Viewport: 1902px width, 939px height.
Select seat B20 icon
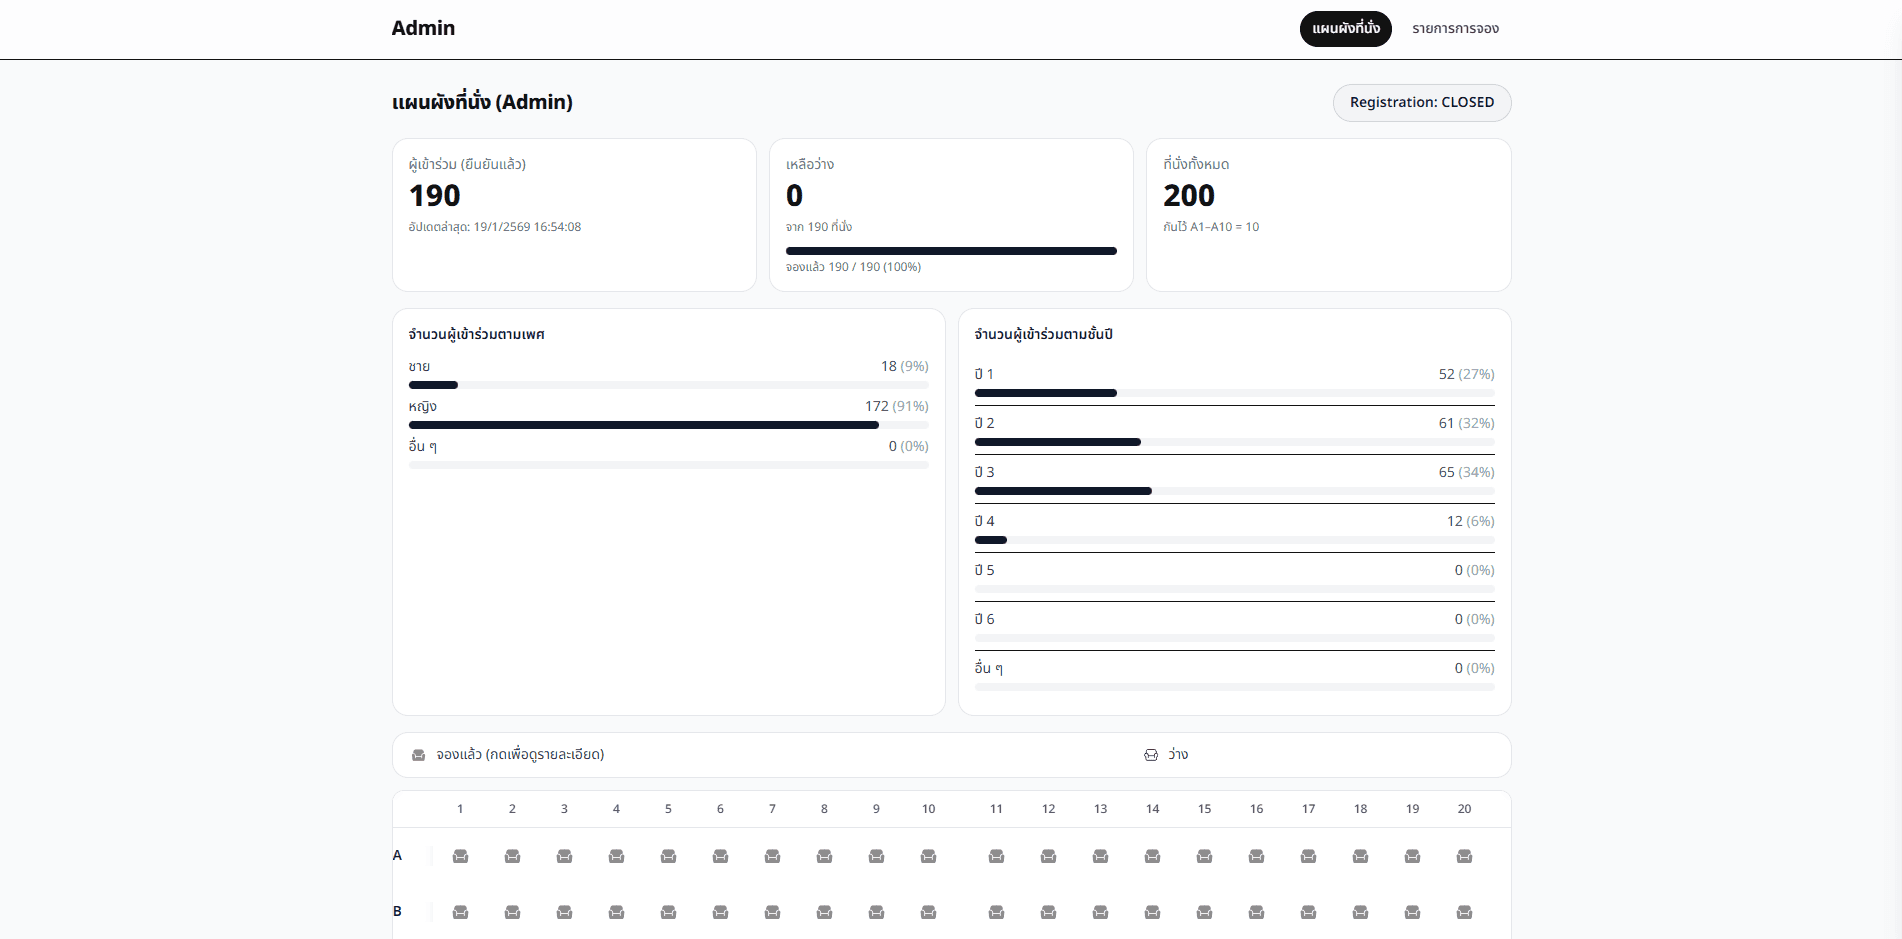(1464, 912)
